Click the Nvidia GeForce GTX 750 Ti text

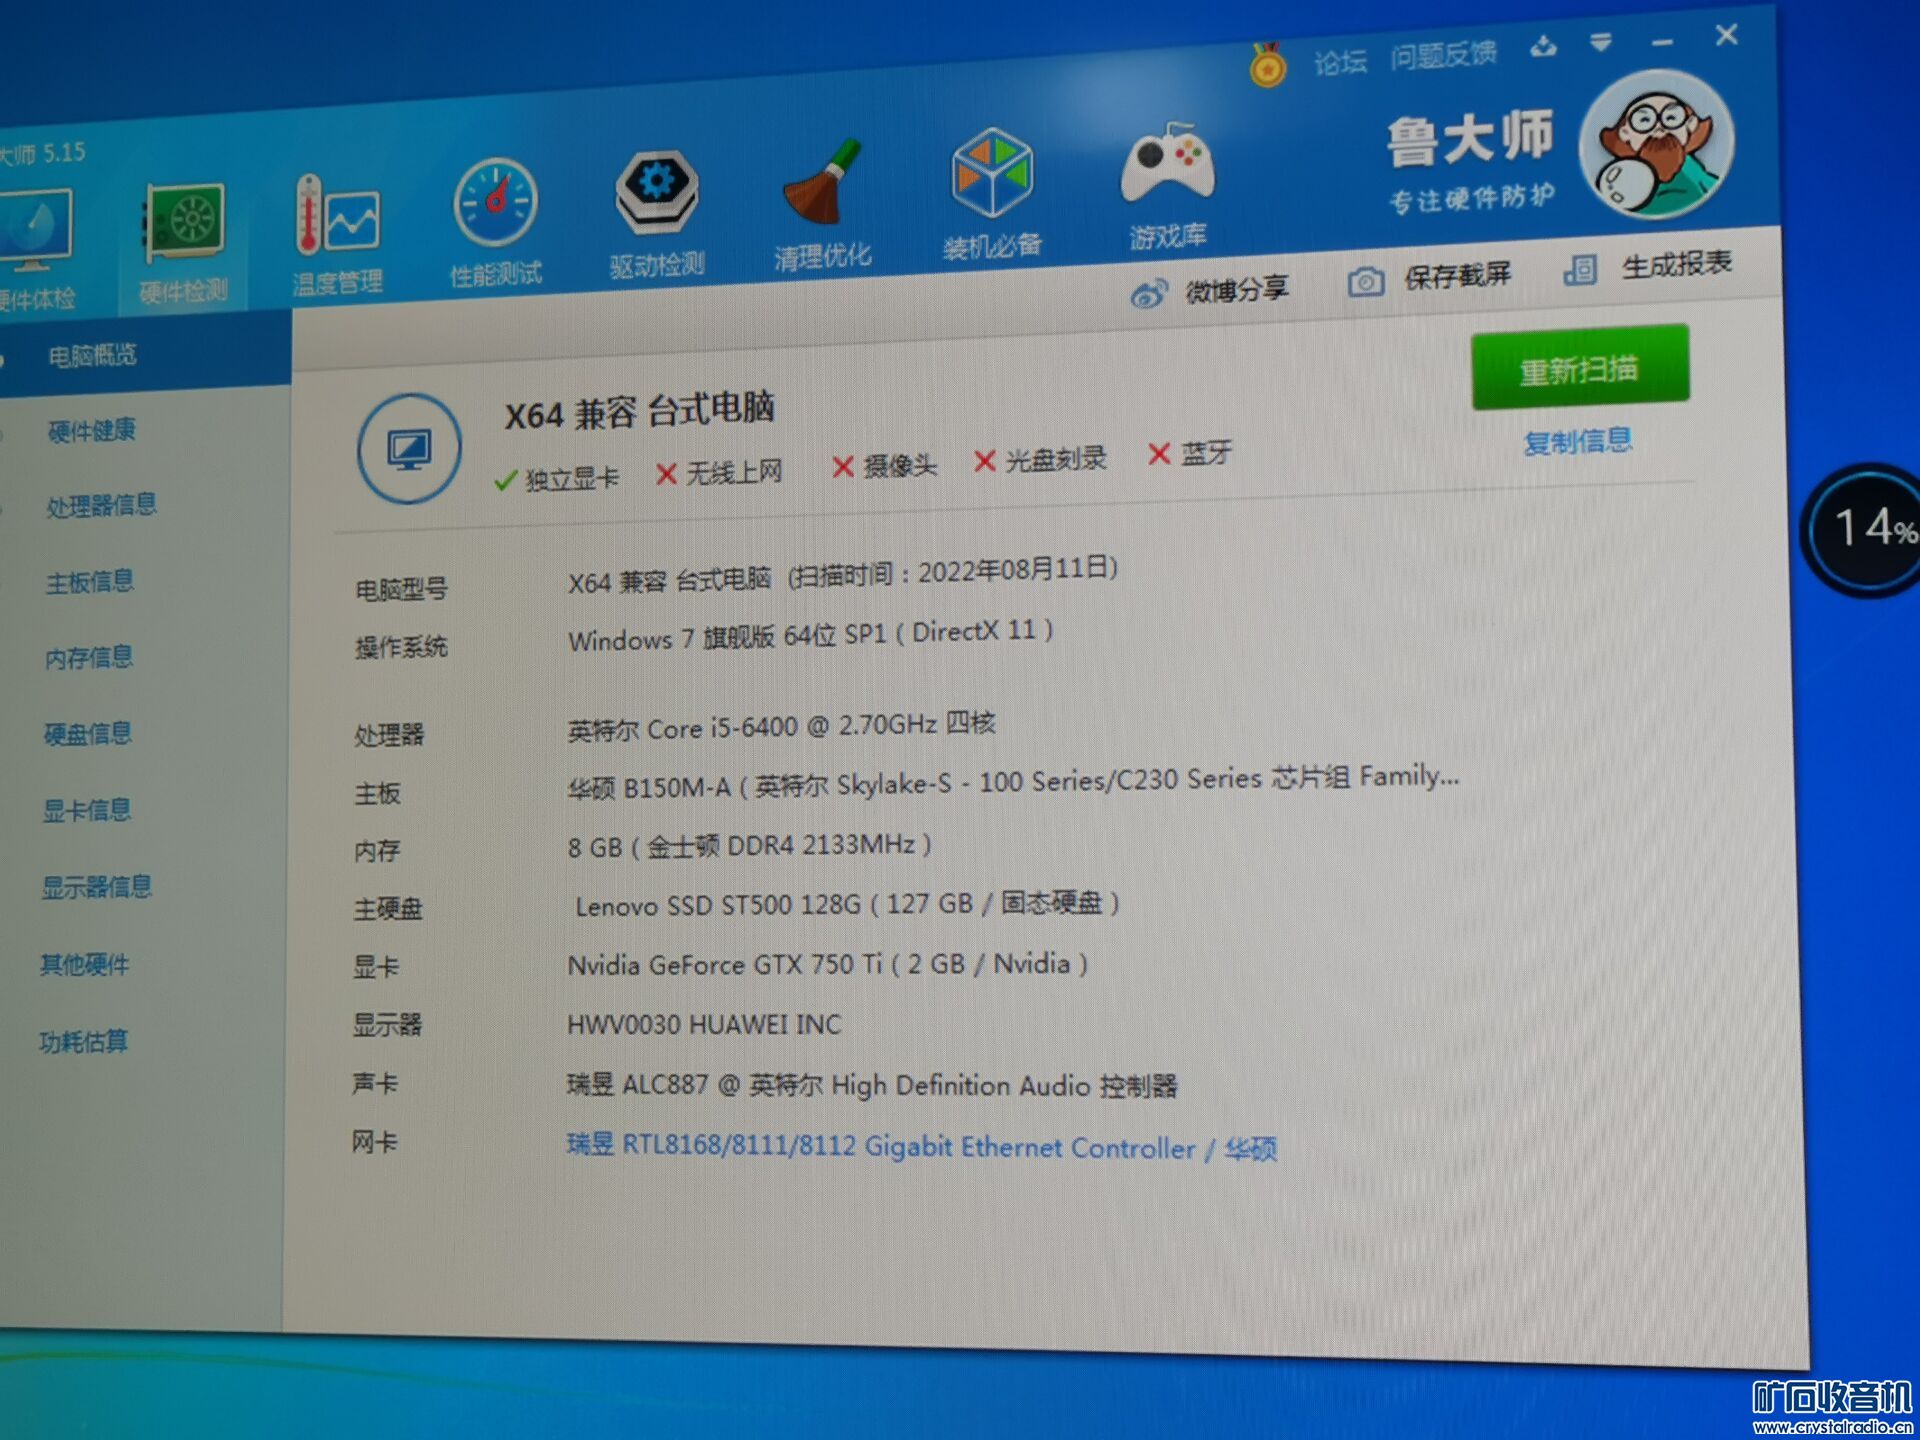click(828, 964)
